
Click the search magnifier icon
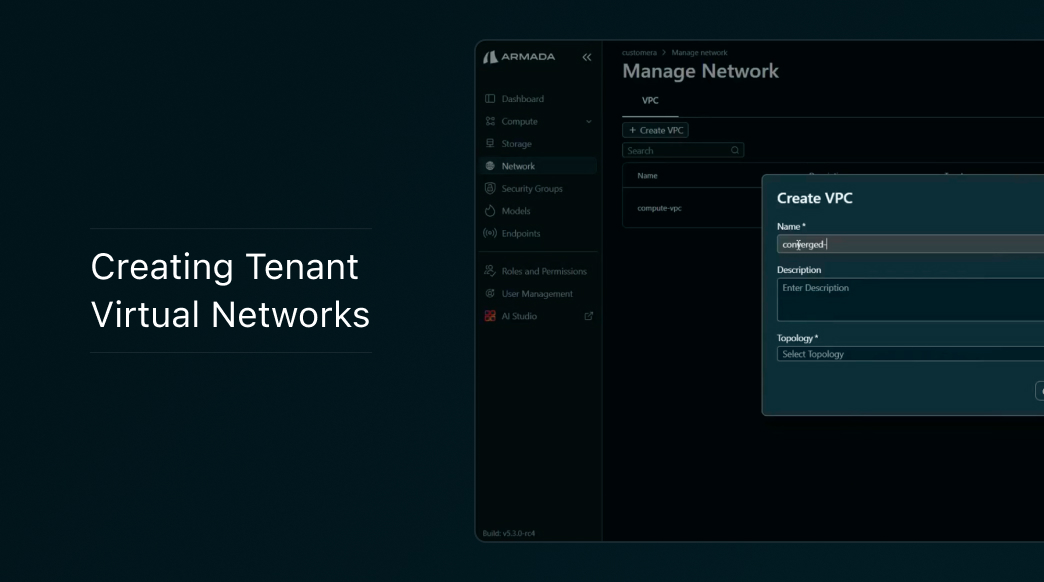(734, 150)
